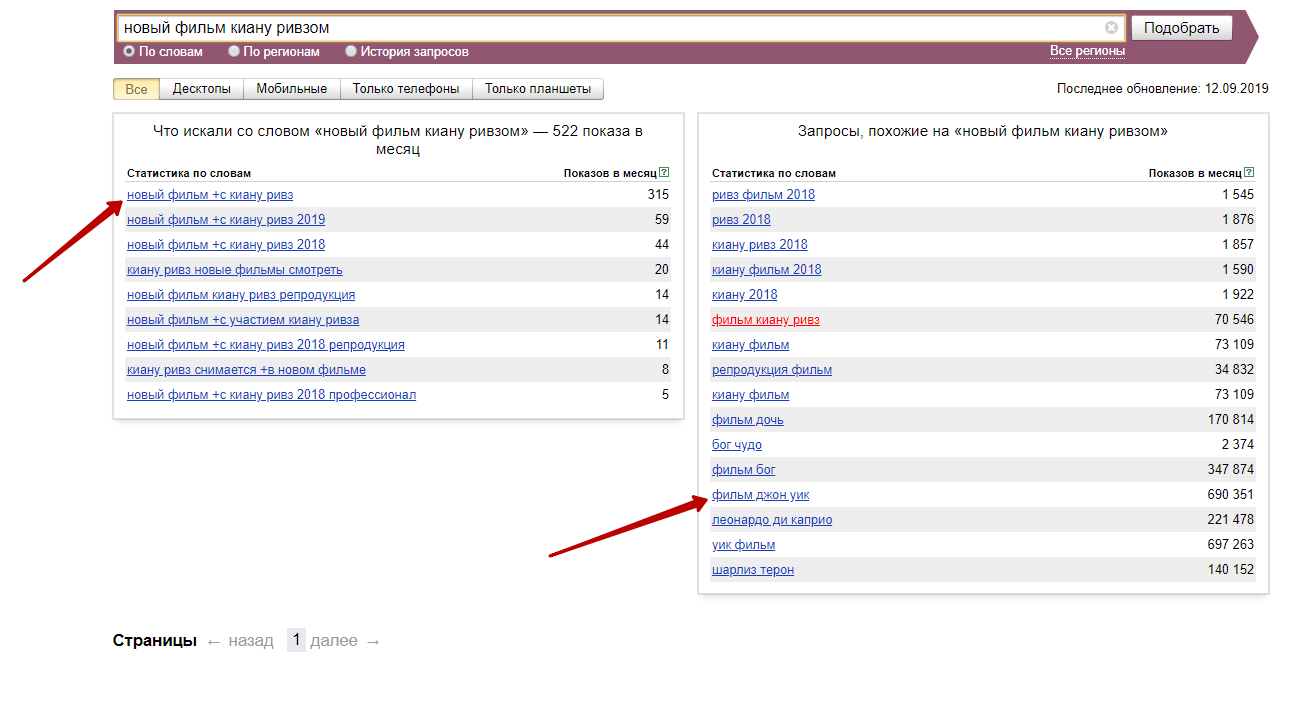Open similar query 'шарлиз терон'

click(753, 570)
